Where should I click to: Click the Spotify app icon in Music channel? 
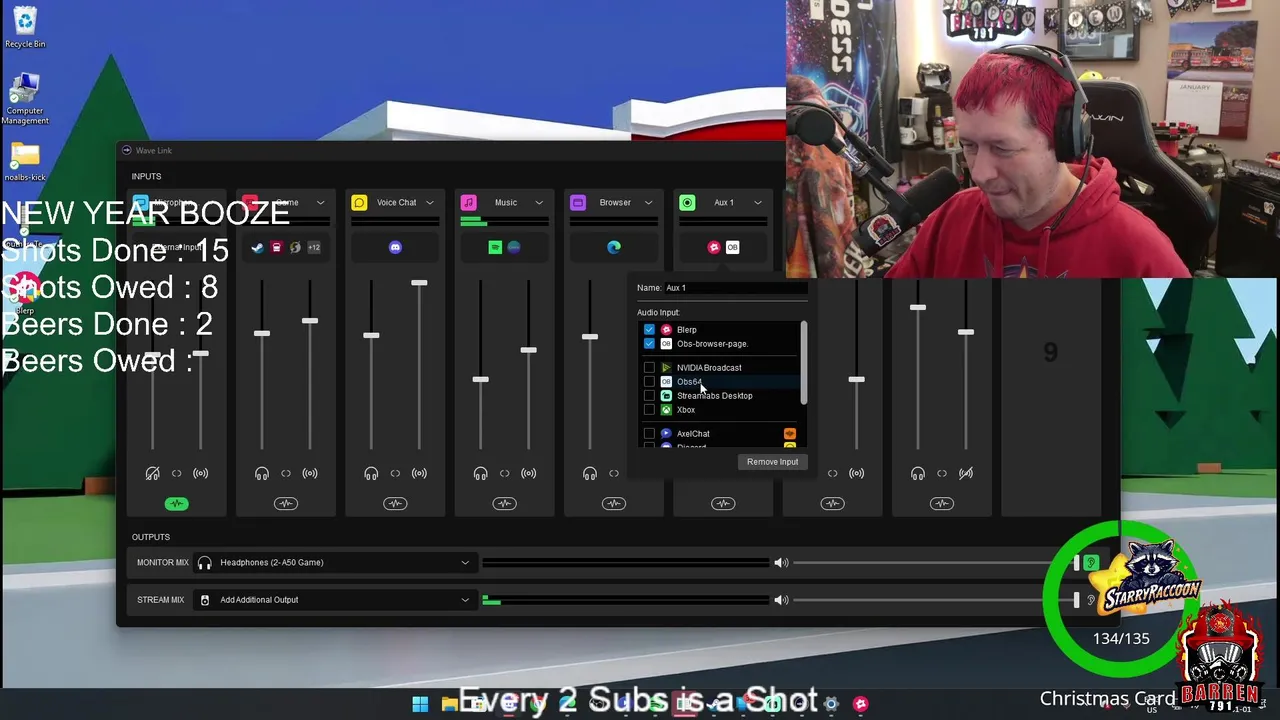(495, 247)
